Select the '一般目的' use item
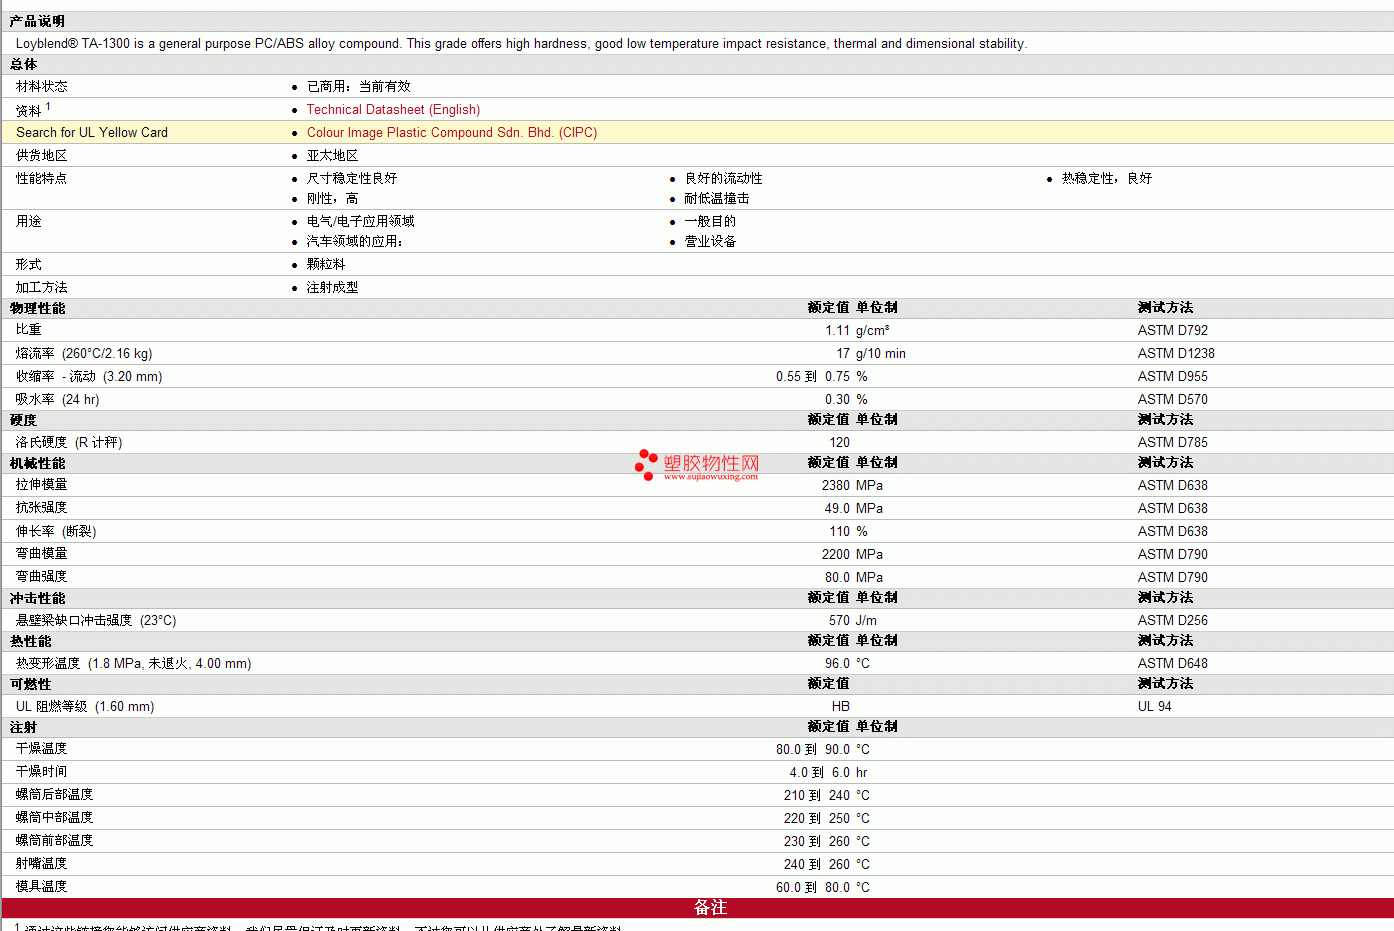This screenshot has height=931, width=1394. click(711, 222)
